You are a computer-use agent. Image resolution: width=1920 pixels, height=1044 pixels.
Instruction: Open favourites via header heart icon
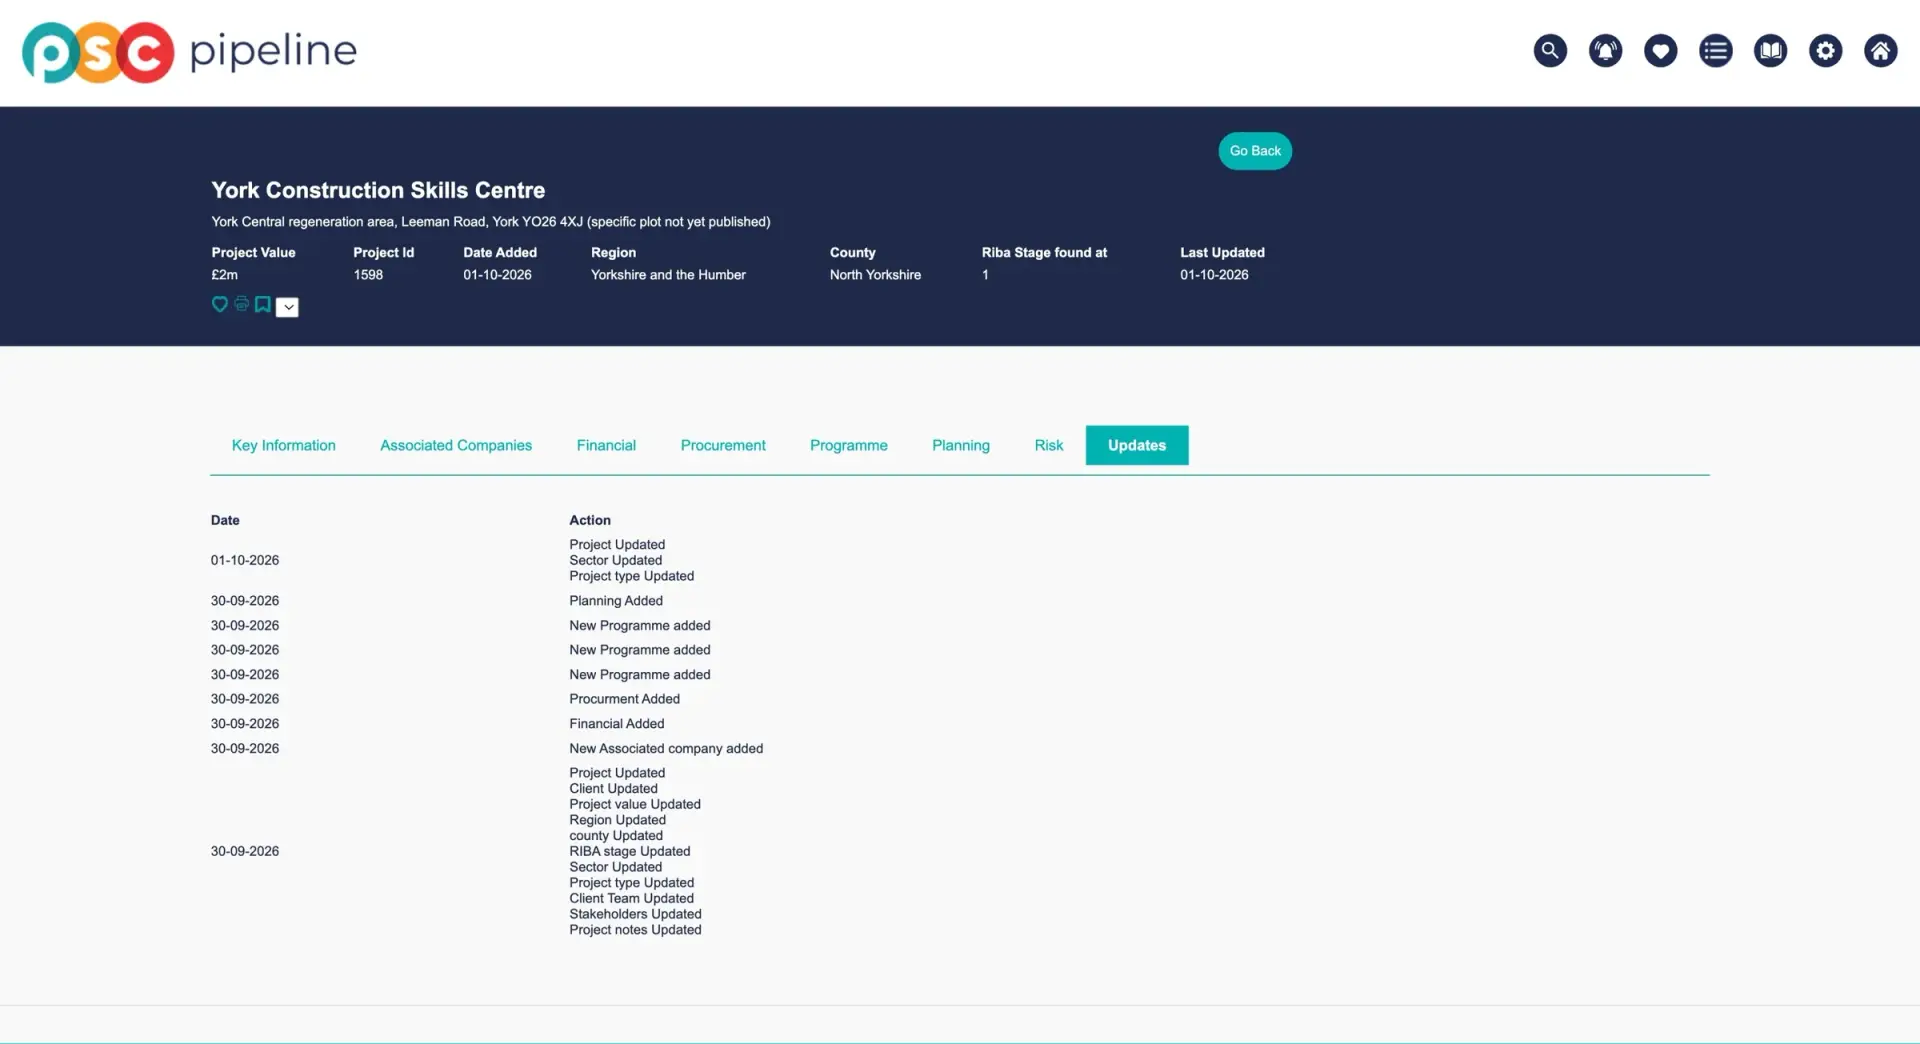pyautogui.click(x=1660, y=50)
